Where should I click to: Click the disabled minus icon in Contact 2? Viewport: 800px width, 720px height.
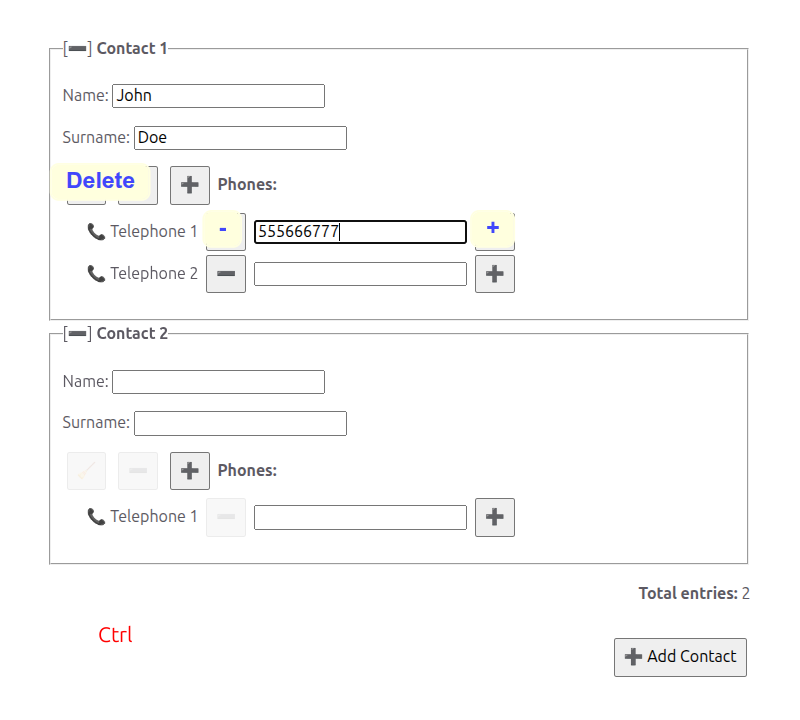coord(138,470)
